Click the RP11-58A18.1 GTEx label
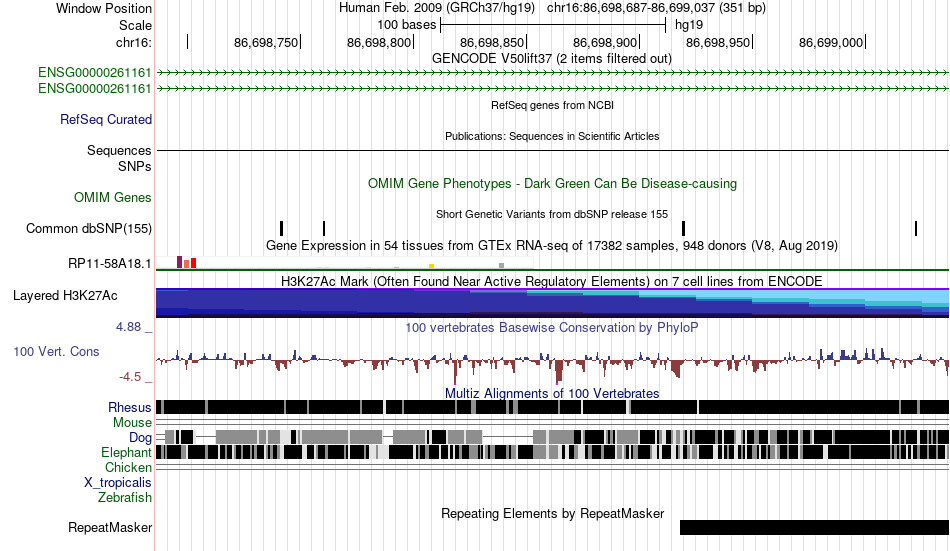 [x=110, y=264]
